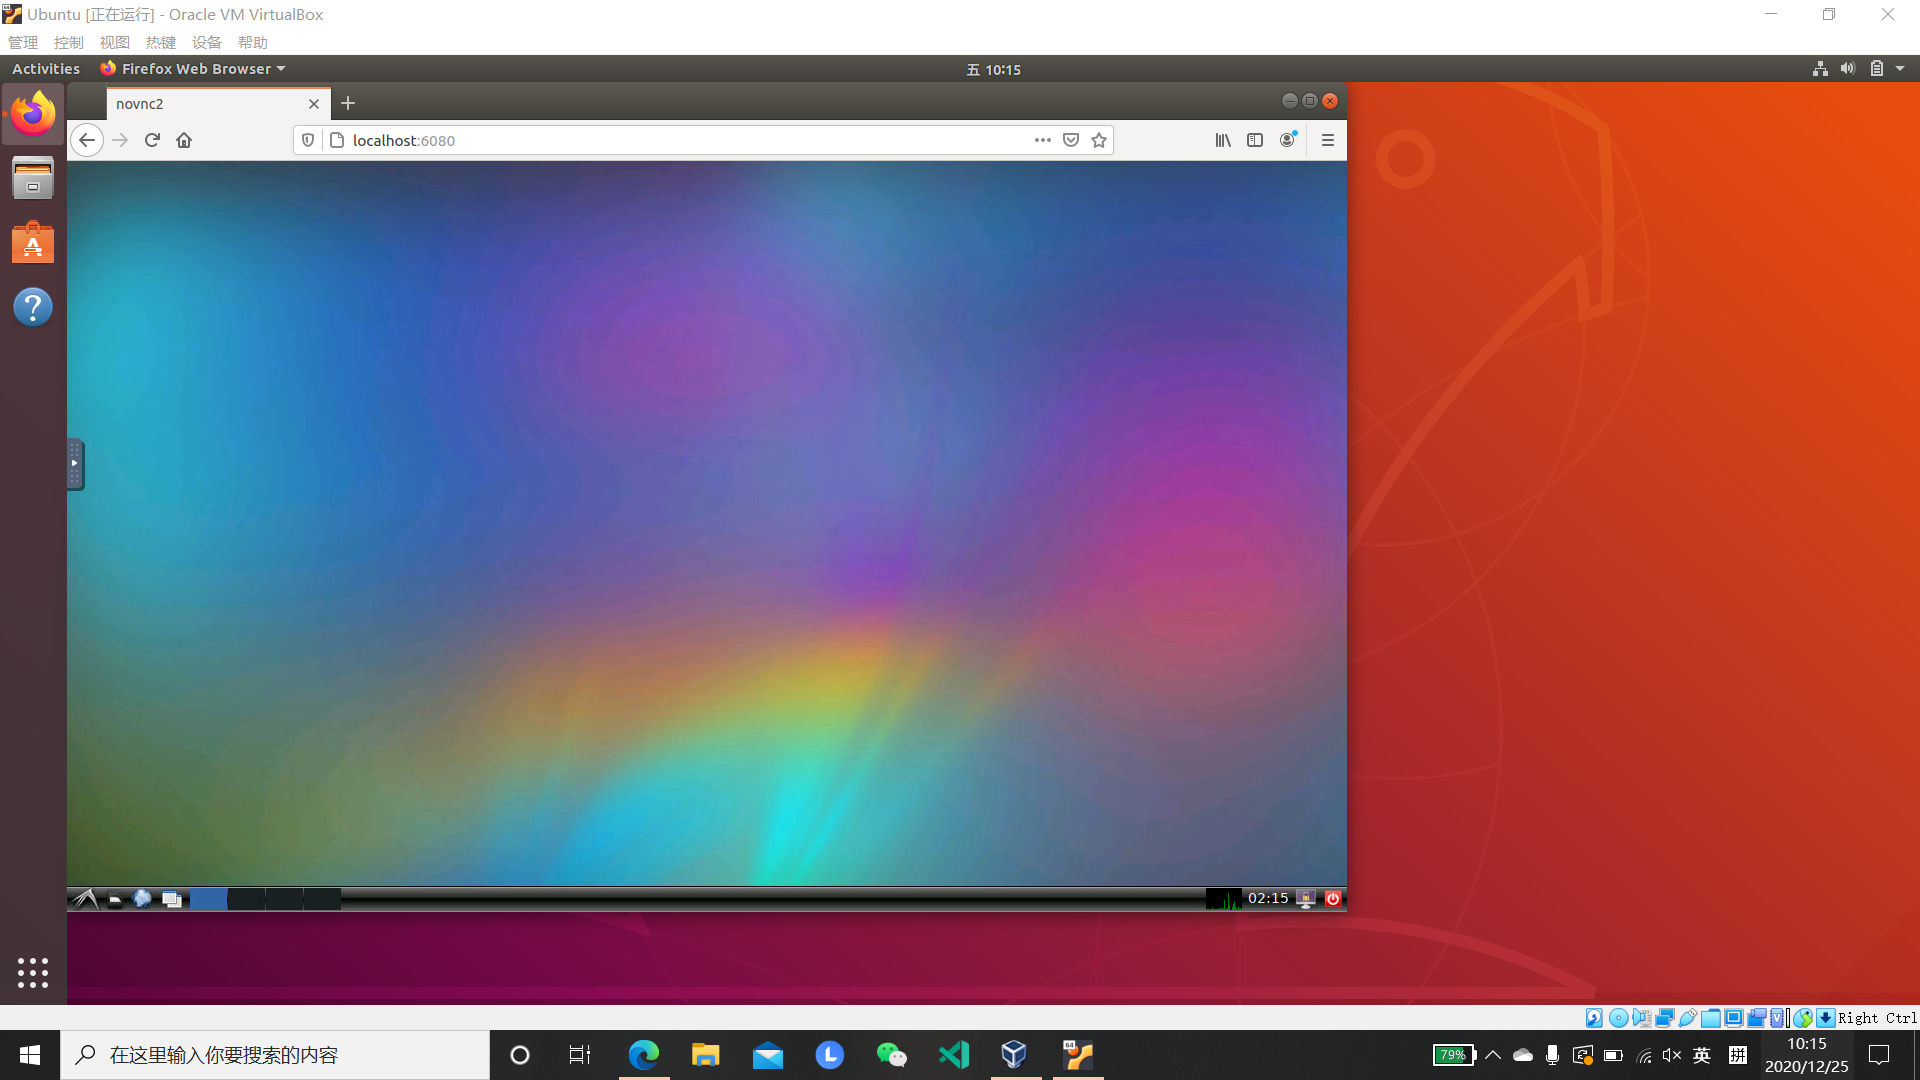Click the red LXDE logout power icon
Viewport: 1920px width, 1080px height.
1332,899
